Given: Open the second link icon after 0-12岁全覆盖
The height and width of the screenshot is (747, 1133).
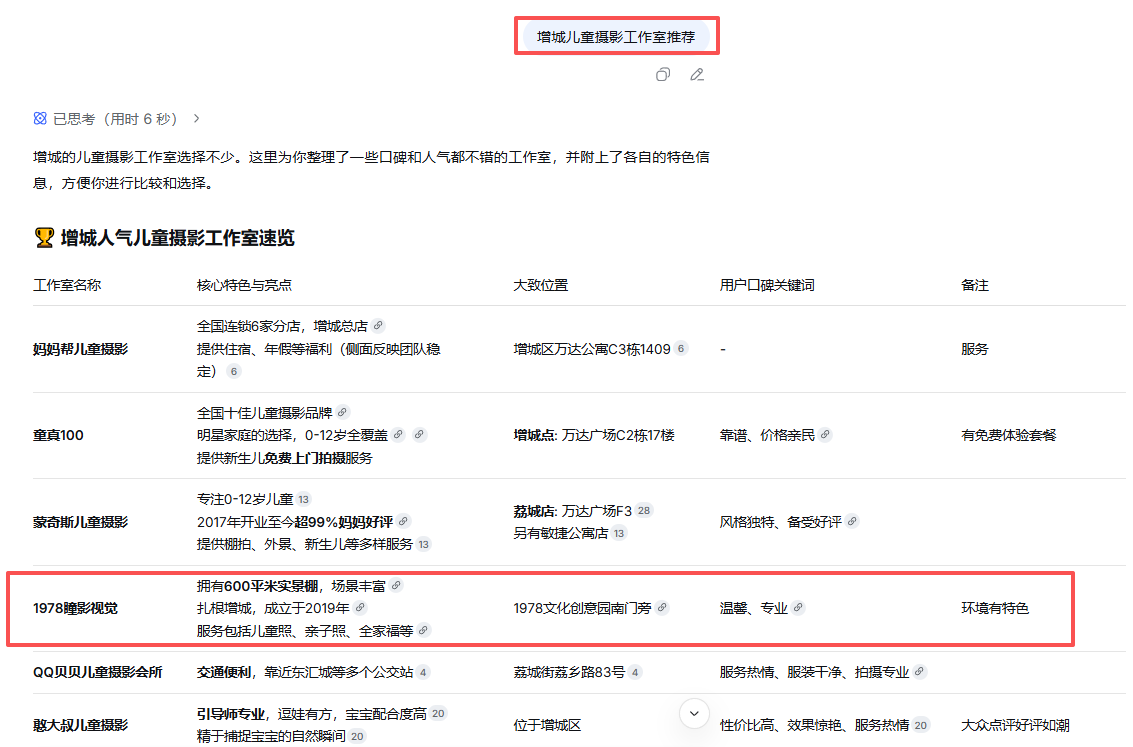Looking at the screenshot, I should [x=419, y=435].
